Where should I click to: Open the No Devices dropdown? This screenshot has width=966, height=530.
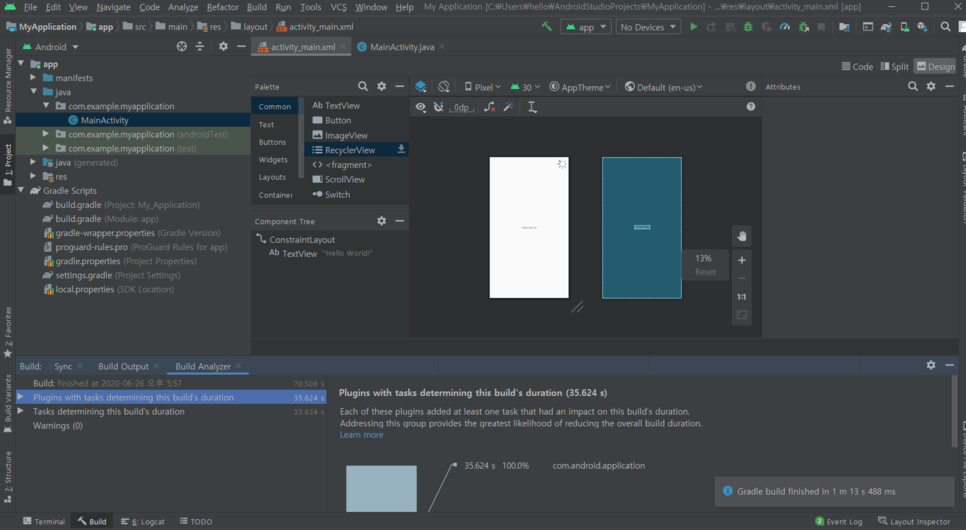[x=648, y=27]
